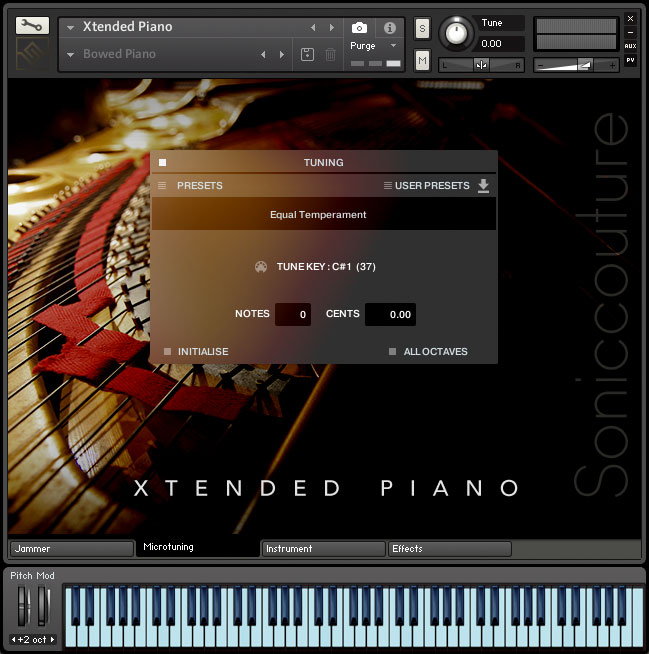This screenshot has height=654, width=649.
Task: Toggle the Mute M button
Action: 422,61
